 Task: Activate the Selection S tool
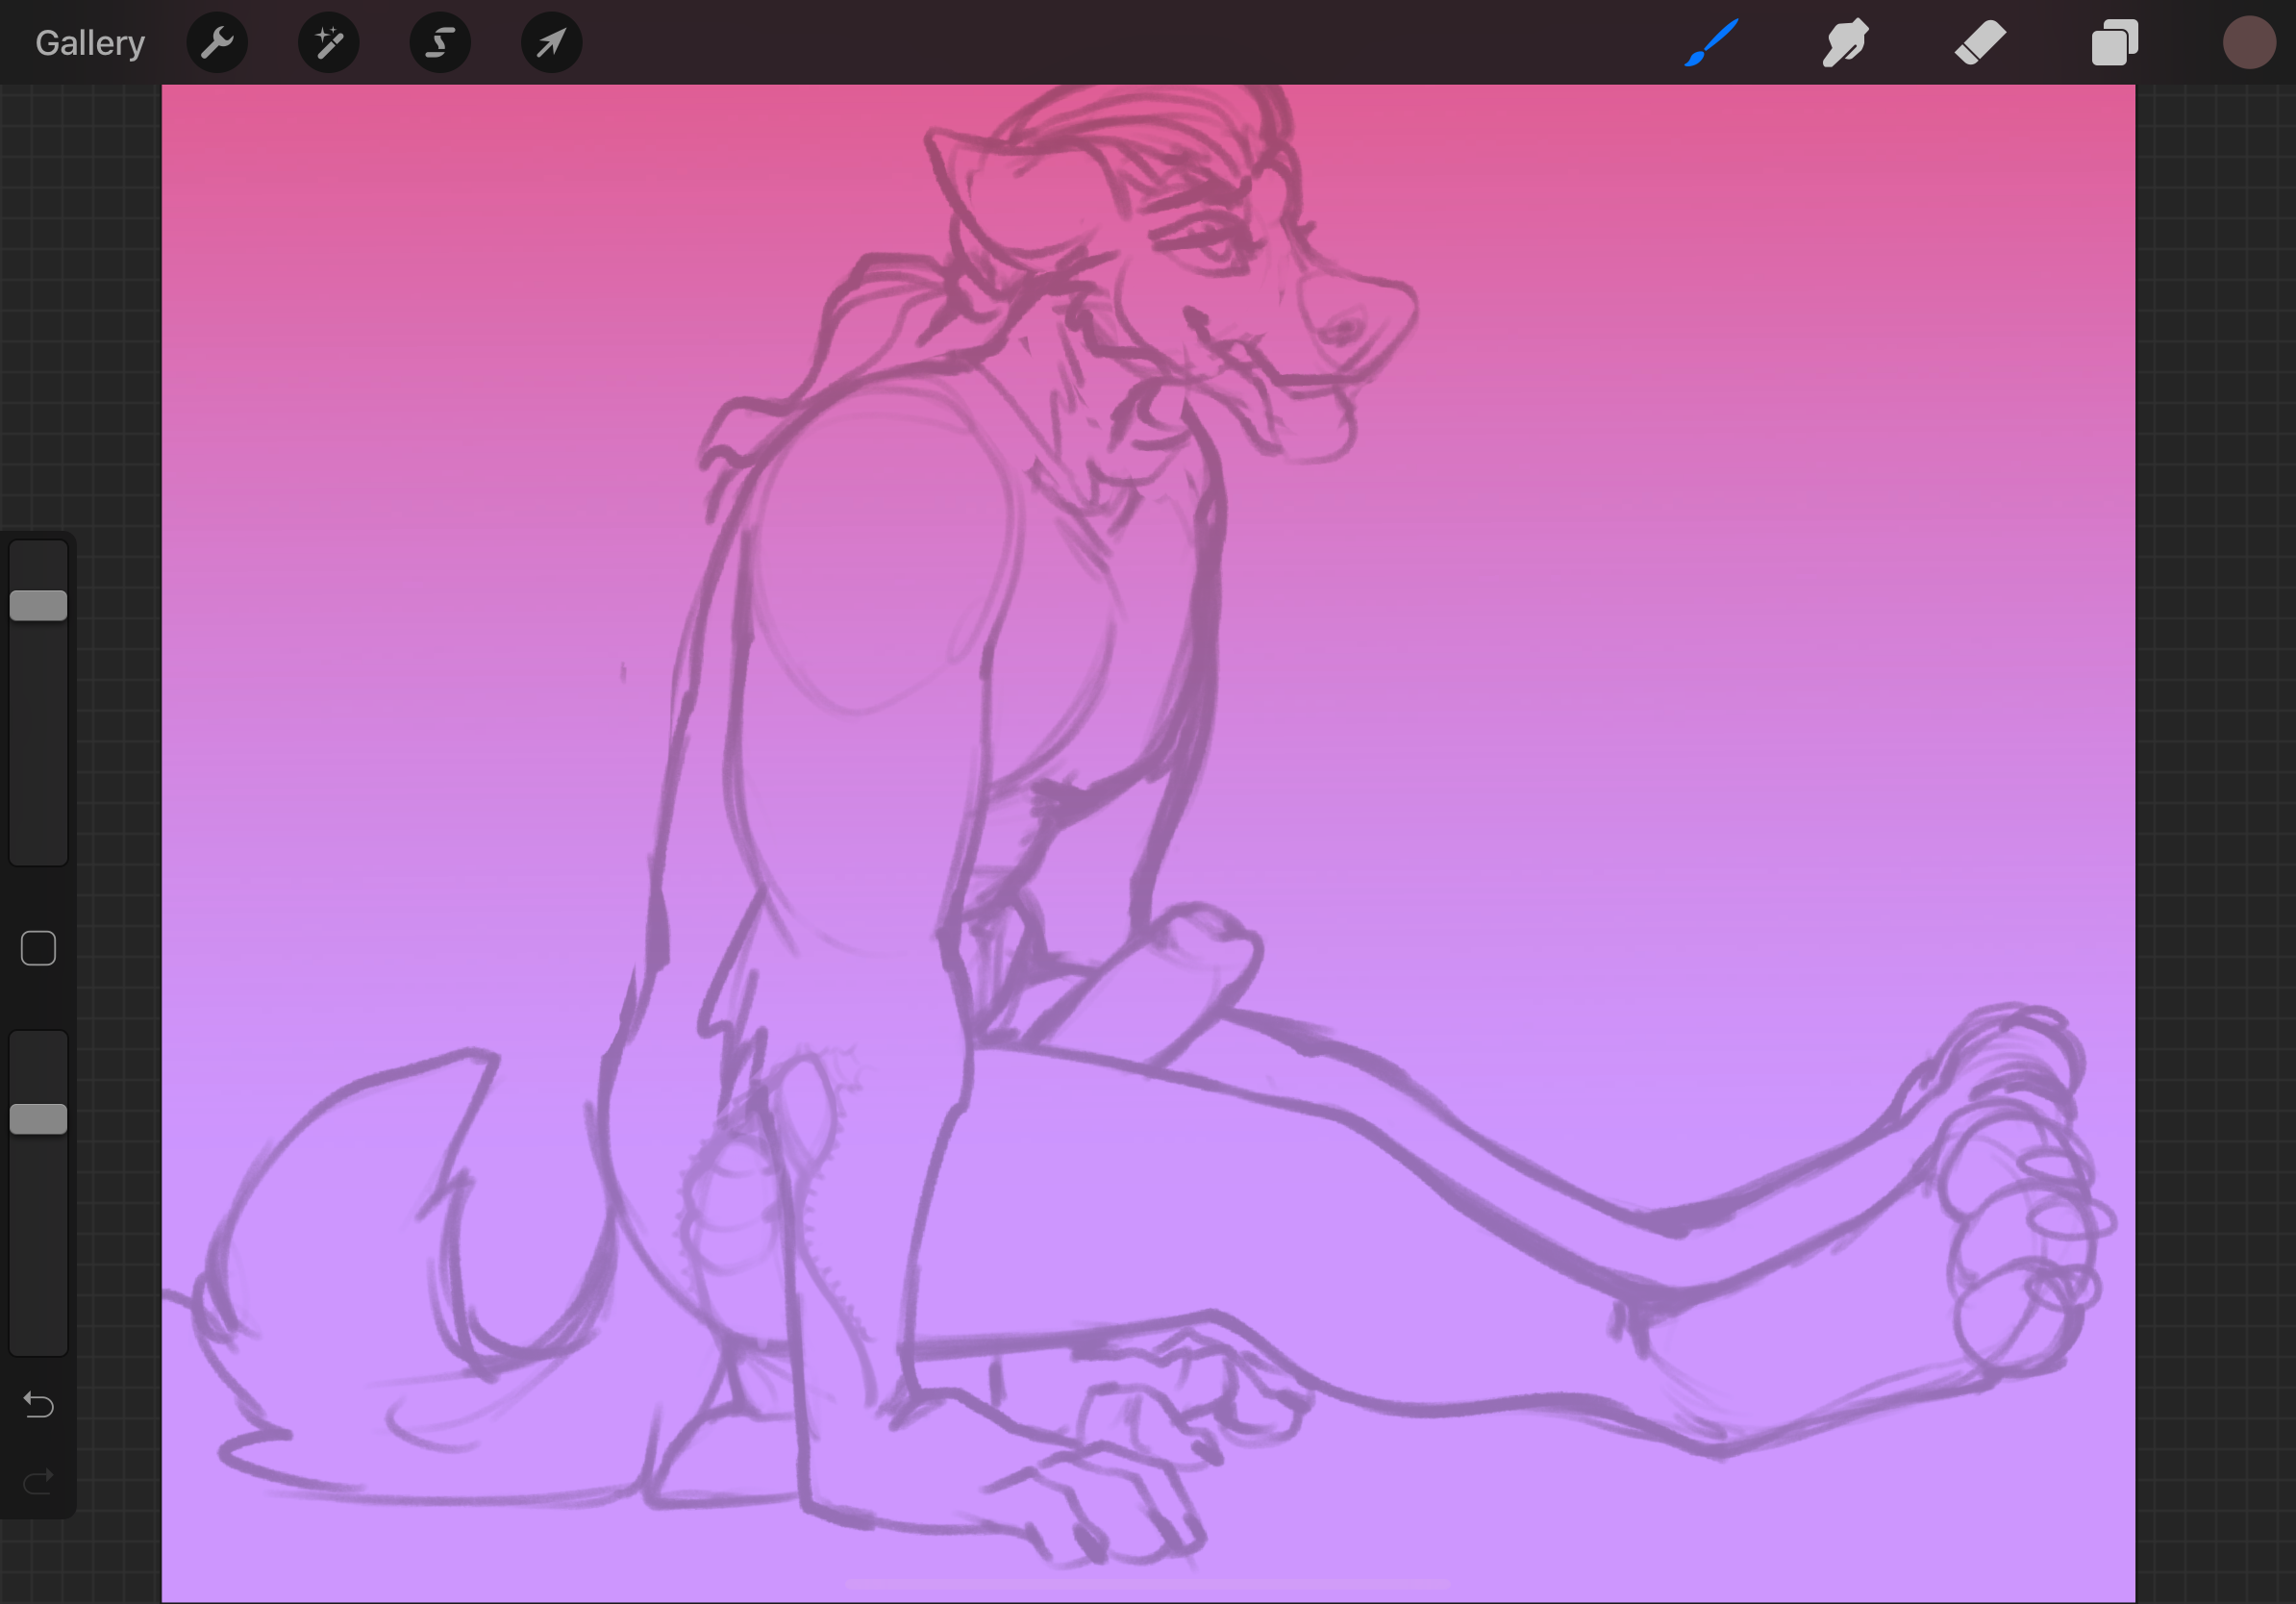point(440,43)
